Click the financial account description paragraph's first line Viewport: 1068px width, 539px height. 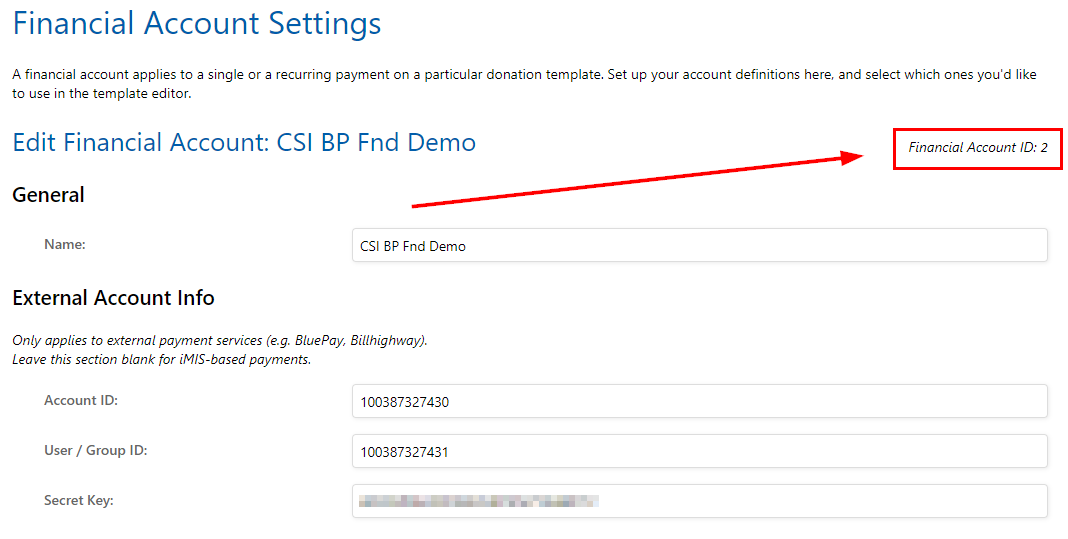click(525, 75)
